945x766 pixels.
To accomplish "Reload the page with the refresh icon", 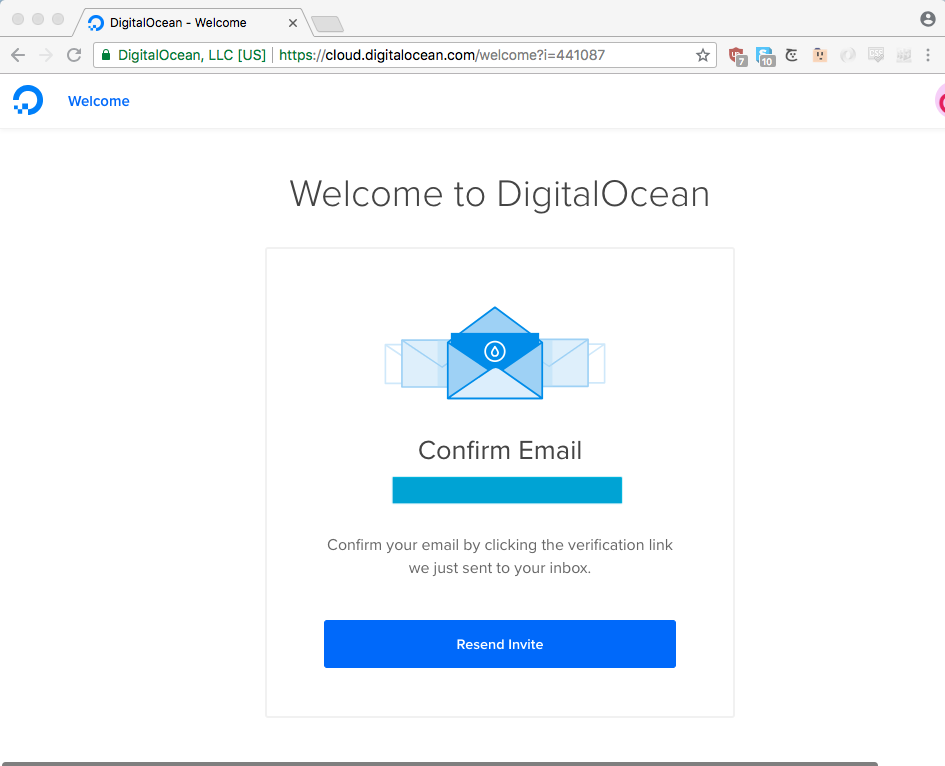I will point(74,55).
